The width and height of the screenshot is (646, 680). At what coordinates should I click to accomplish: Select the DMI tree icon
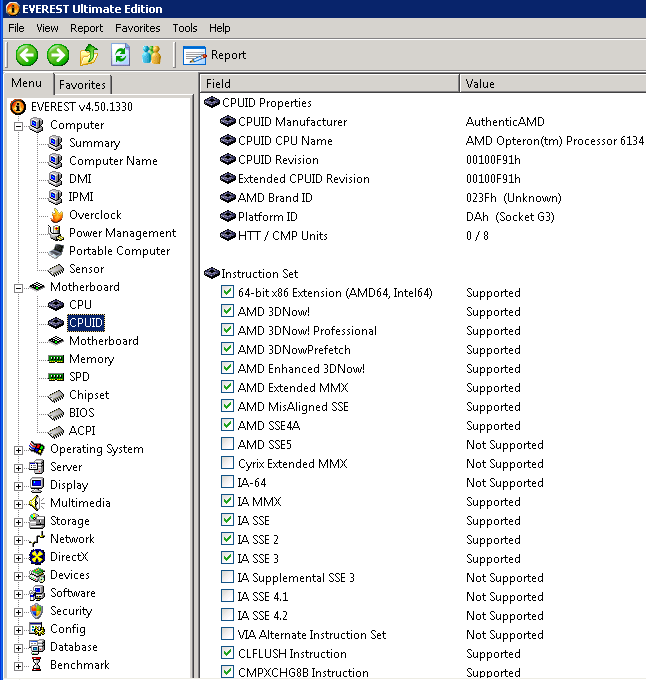coord(55,179)
